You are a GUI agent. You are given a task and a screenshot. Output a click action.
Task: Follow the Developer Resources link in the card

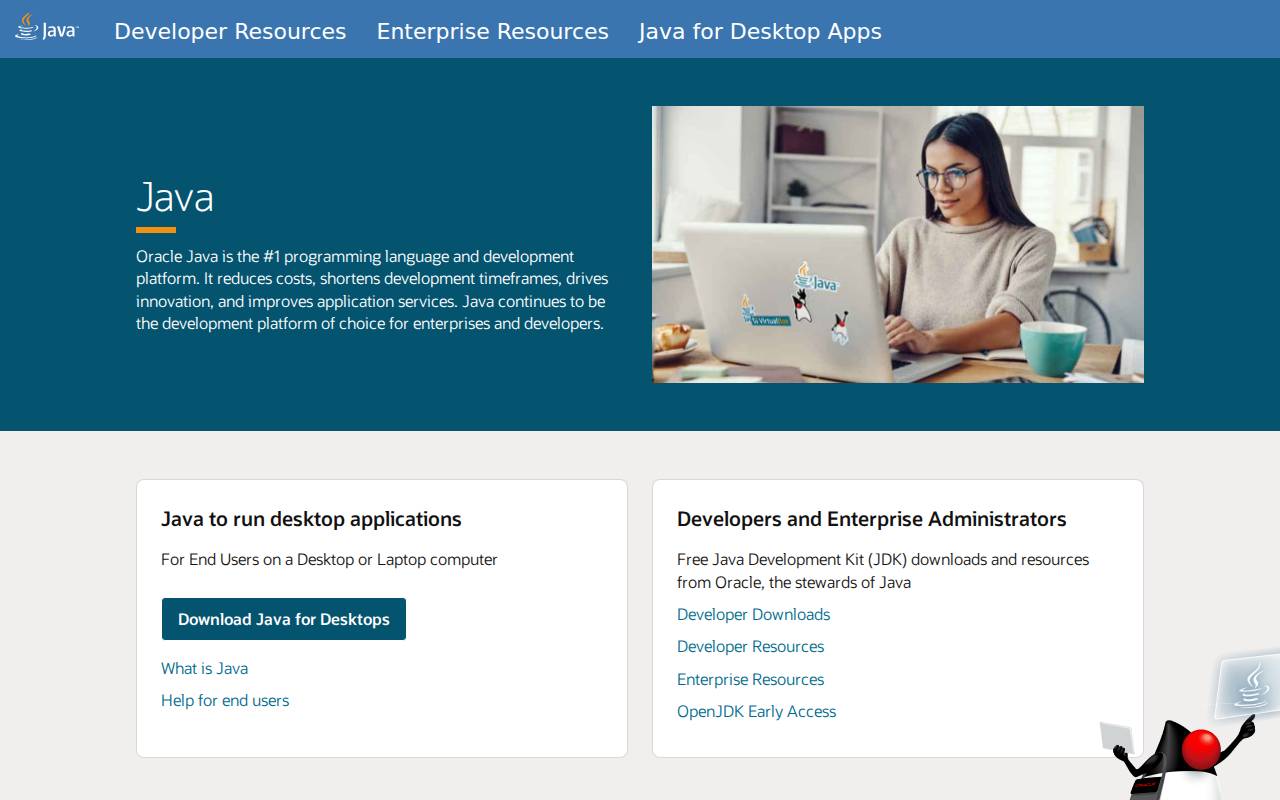coord(751,646)
